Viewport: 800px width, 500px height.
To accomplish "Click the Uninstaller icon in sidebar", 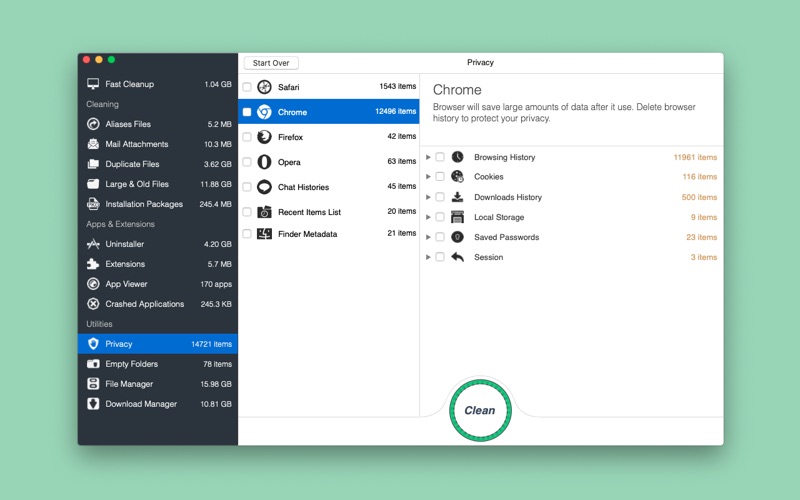I will (x=93, y=244).
